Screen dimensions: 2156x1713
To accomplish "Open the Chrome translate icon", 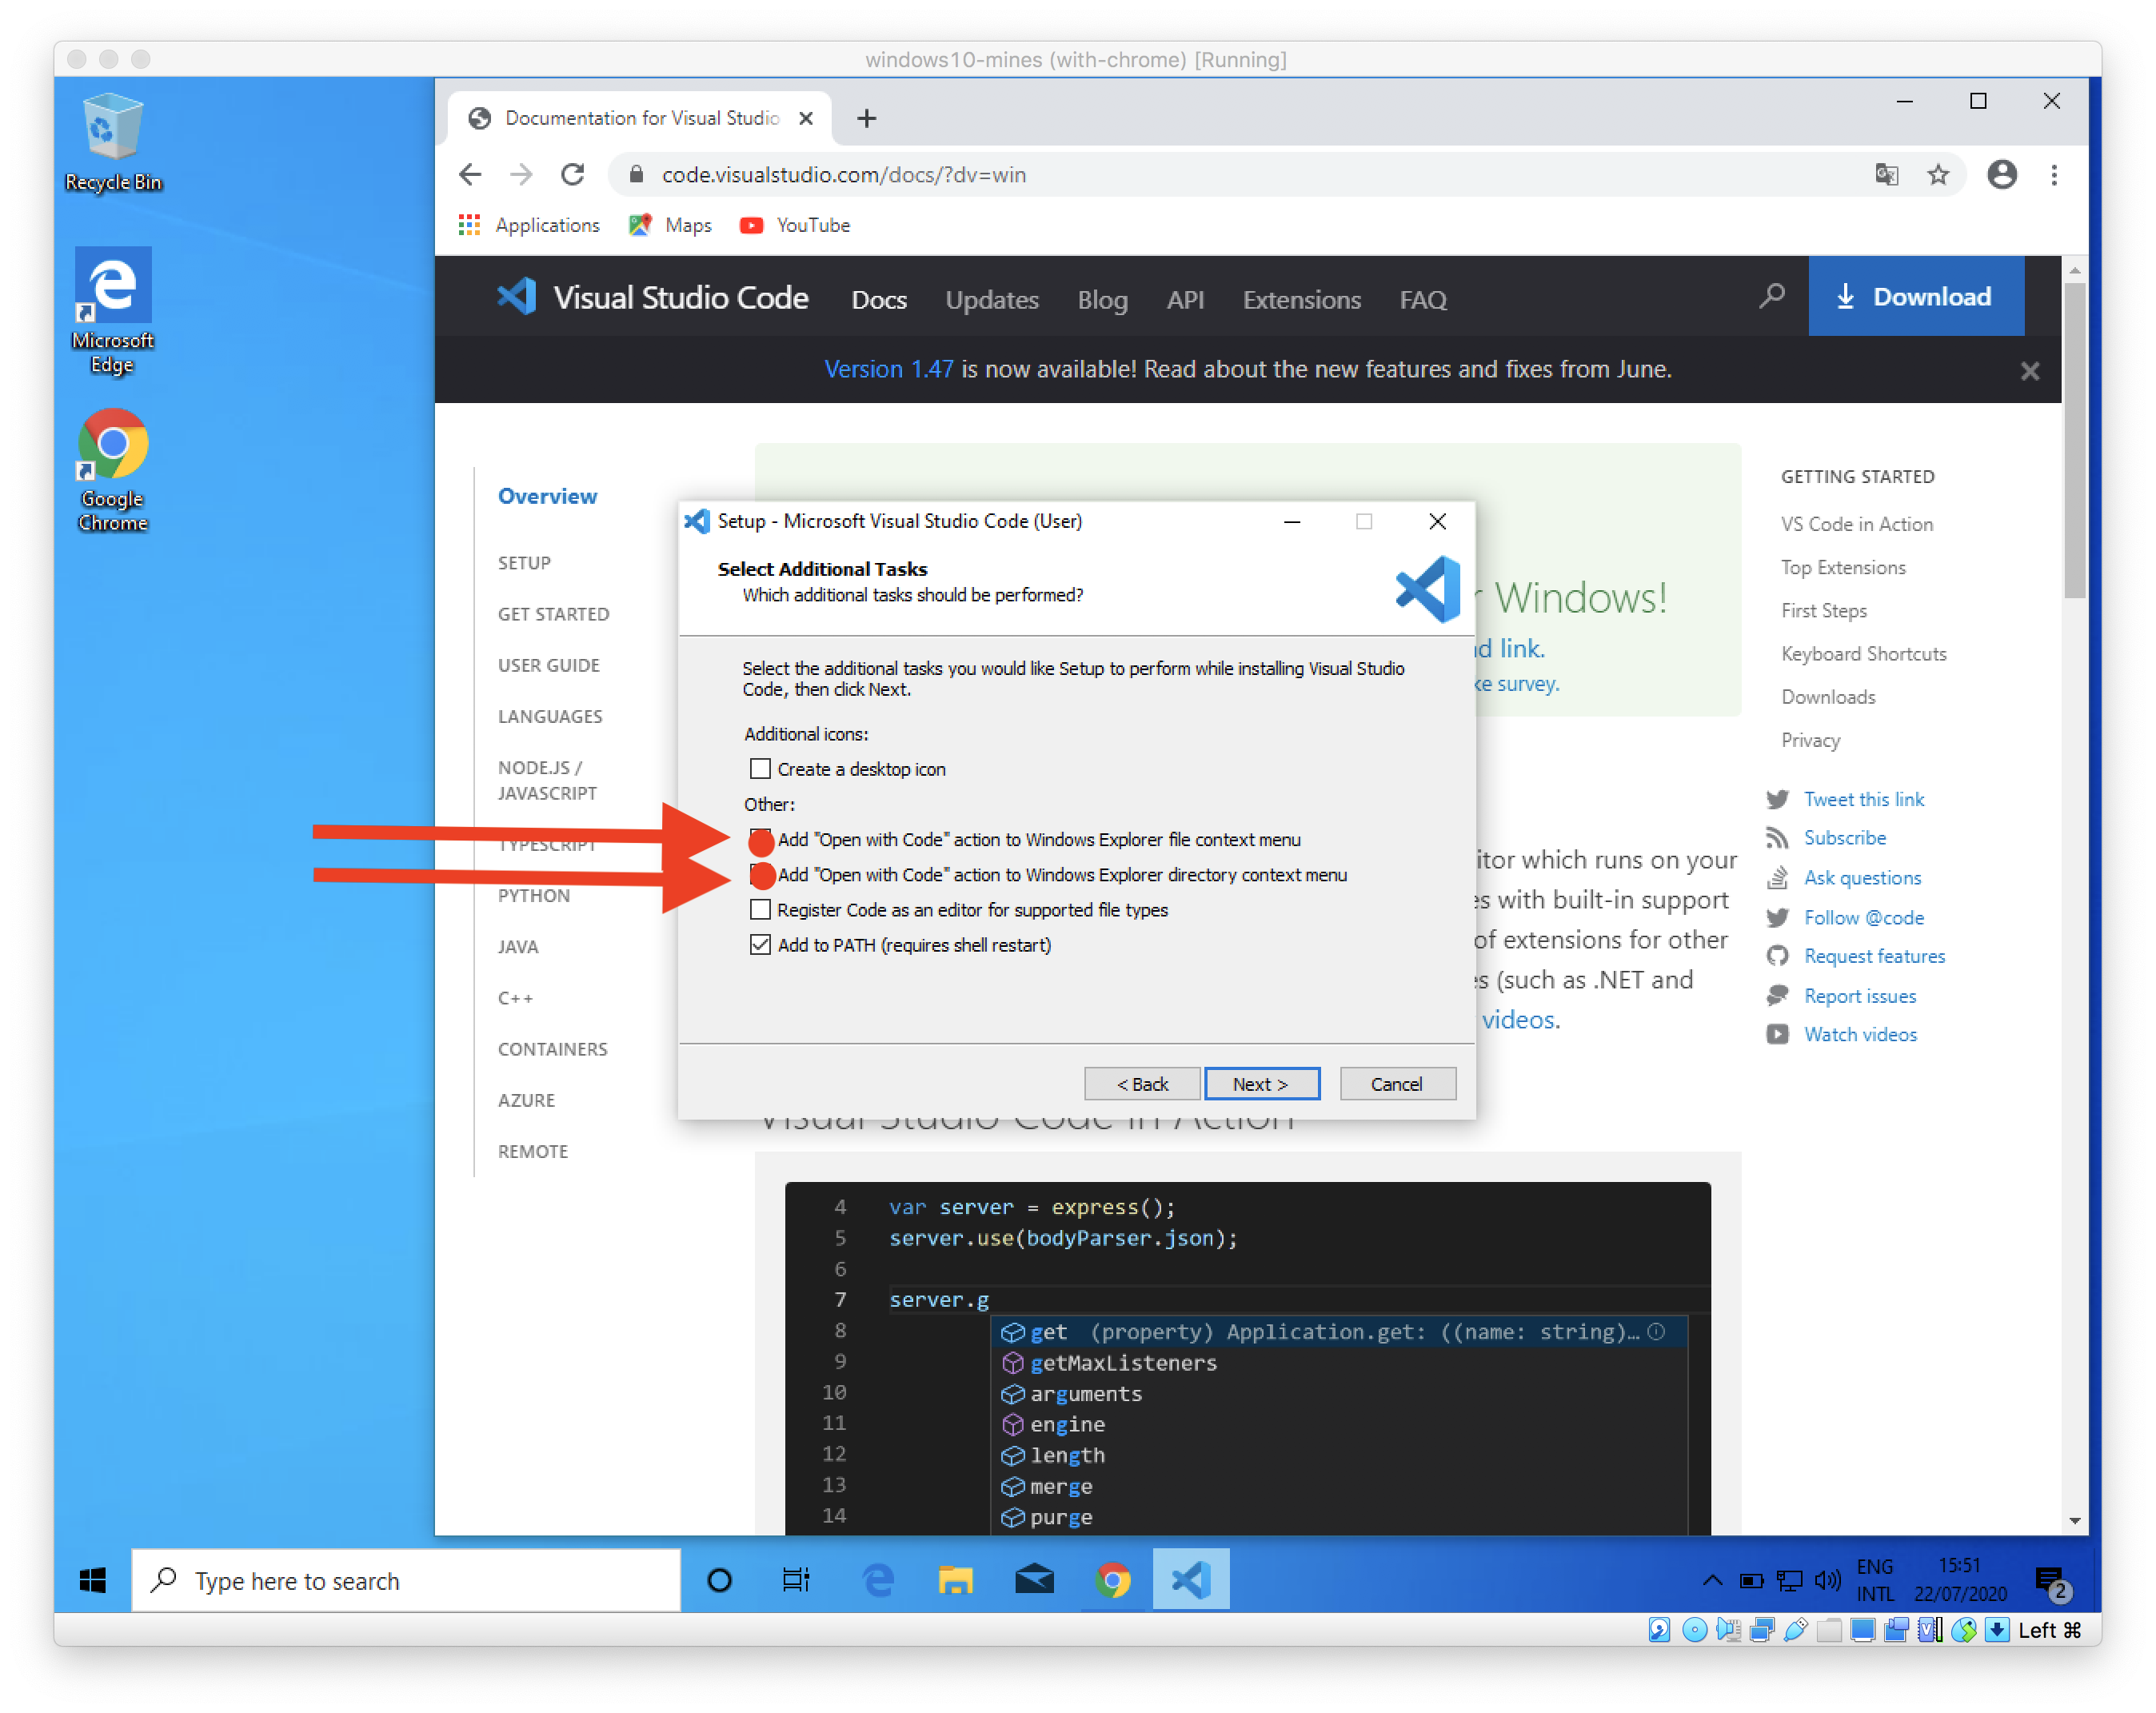I will pos(1886,175).
